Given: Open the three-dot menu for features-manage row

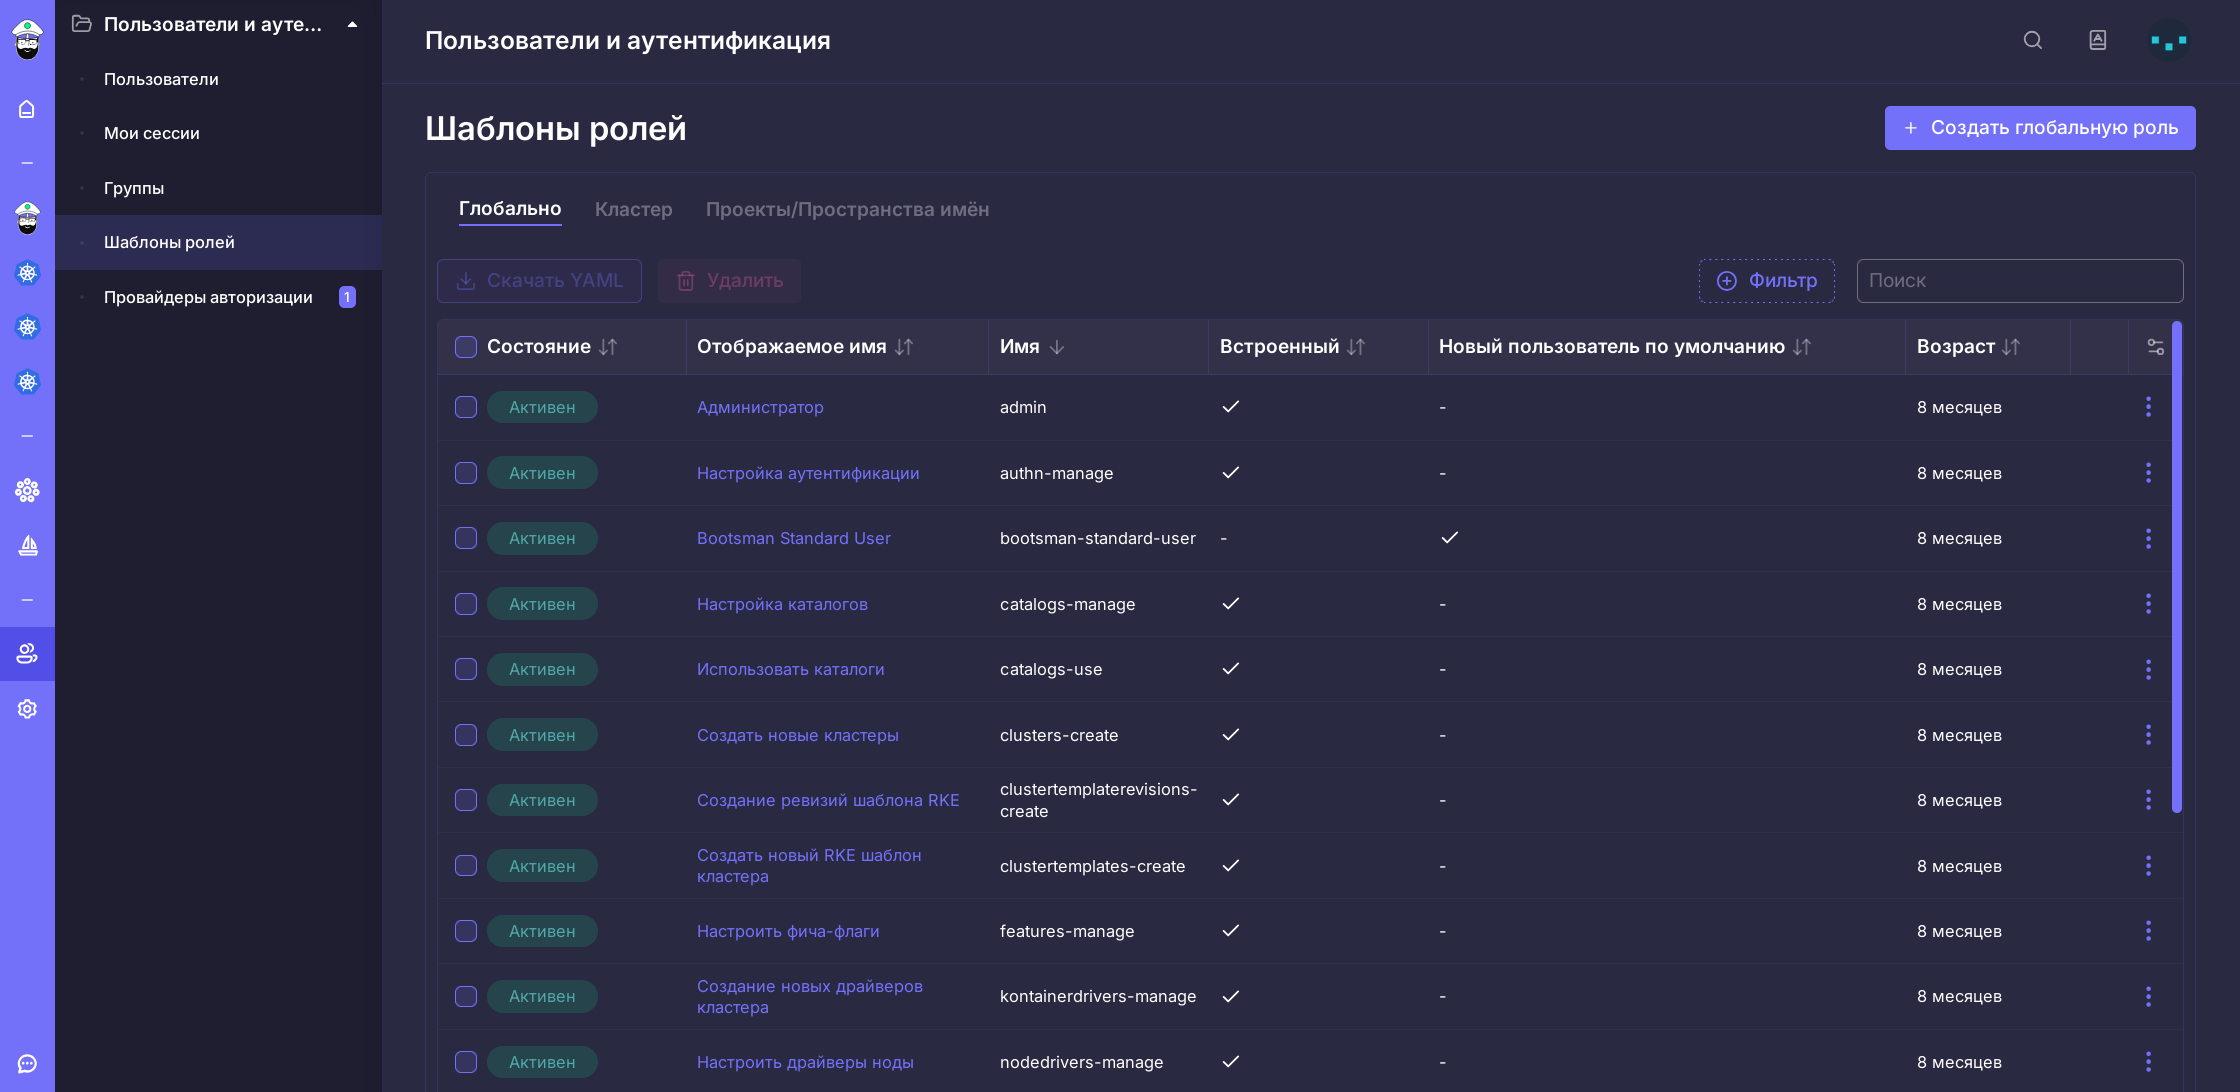Looking at the screenshot, I should coord(2148,931).
